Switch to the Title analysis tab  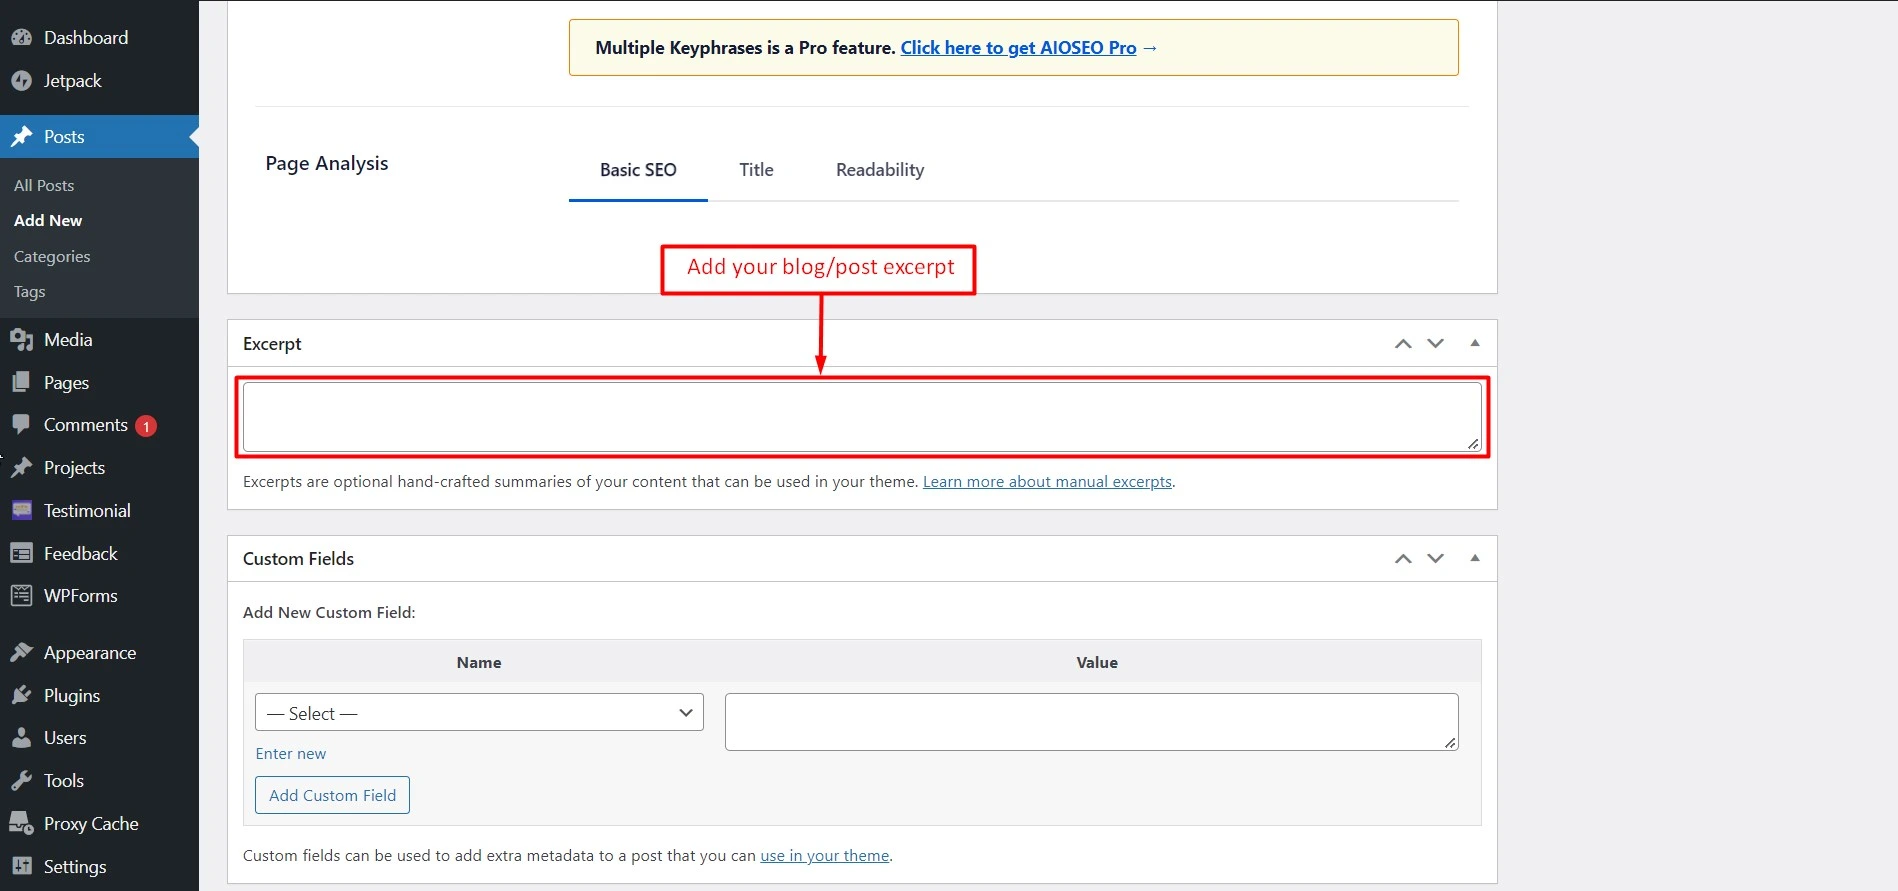pos(756,170)
